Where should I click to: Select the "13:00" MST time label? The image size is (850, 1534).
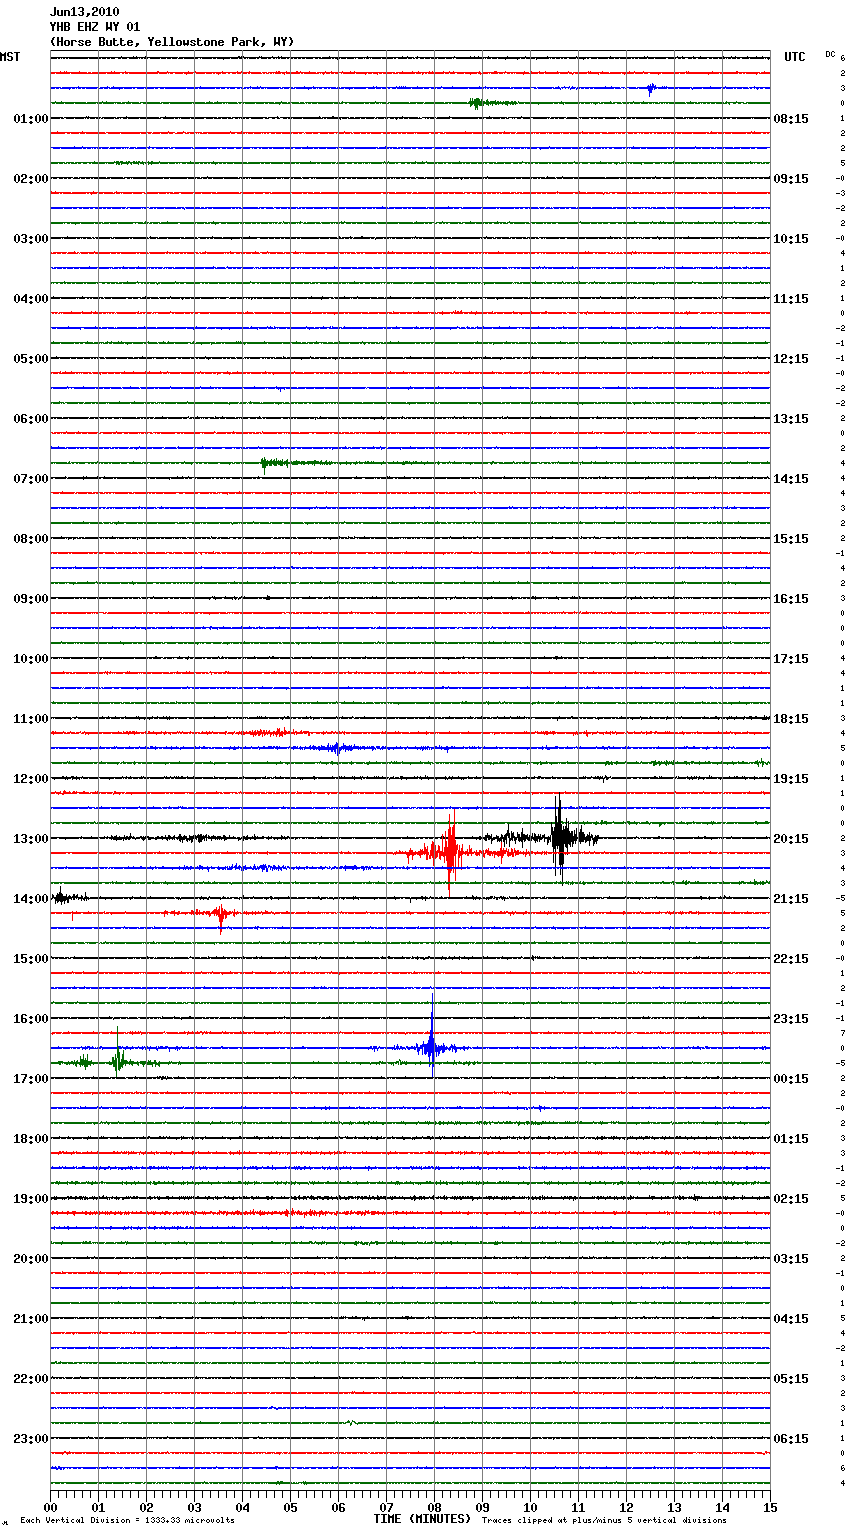coord(31,839)
